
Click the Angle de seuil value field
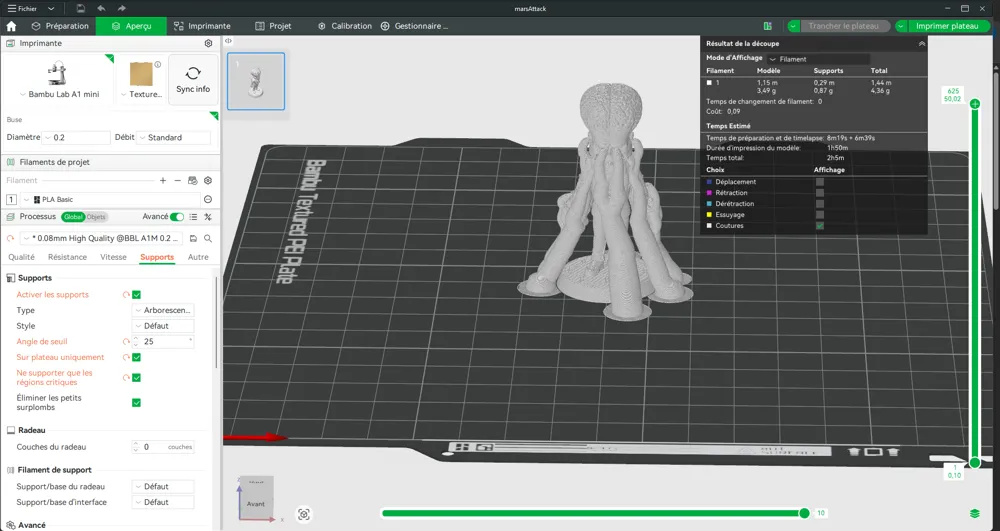click(163, 342)
